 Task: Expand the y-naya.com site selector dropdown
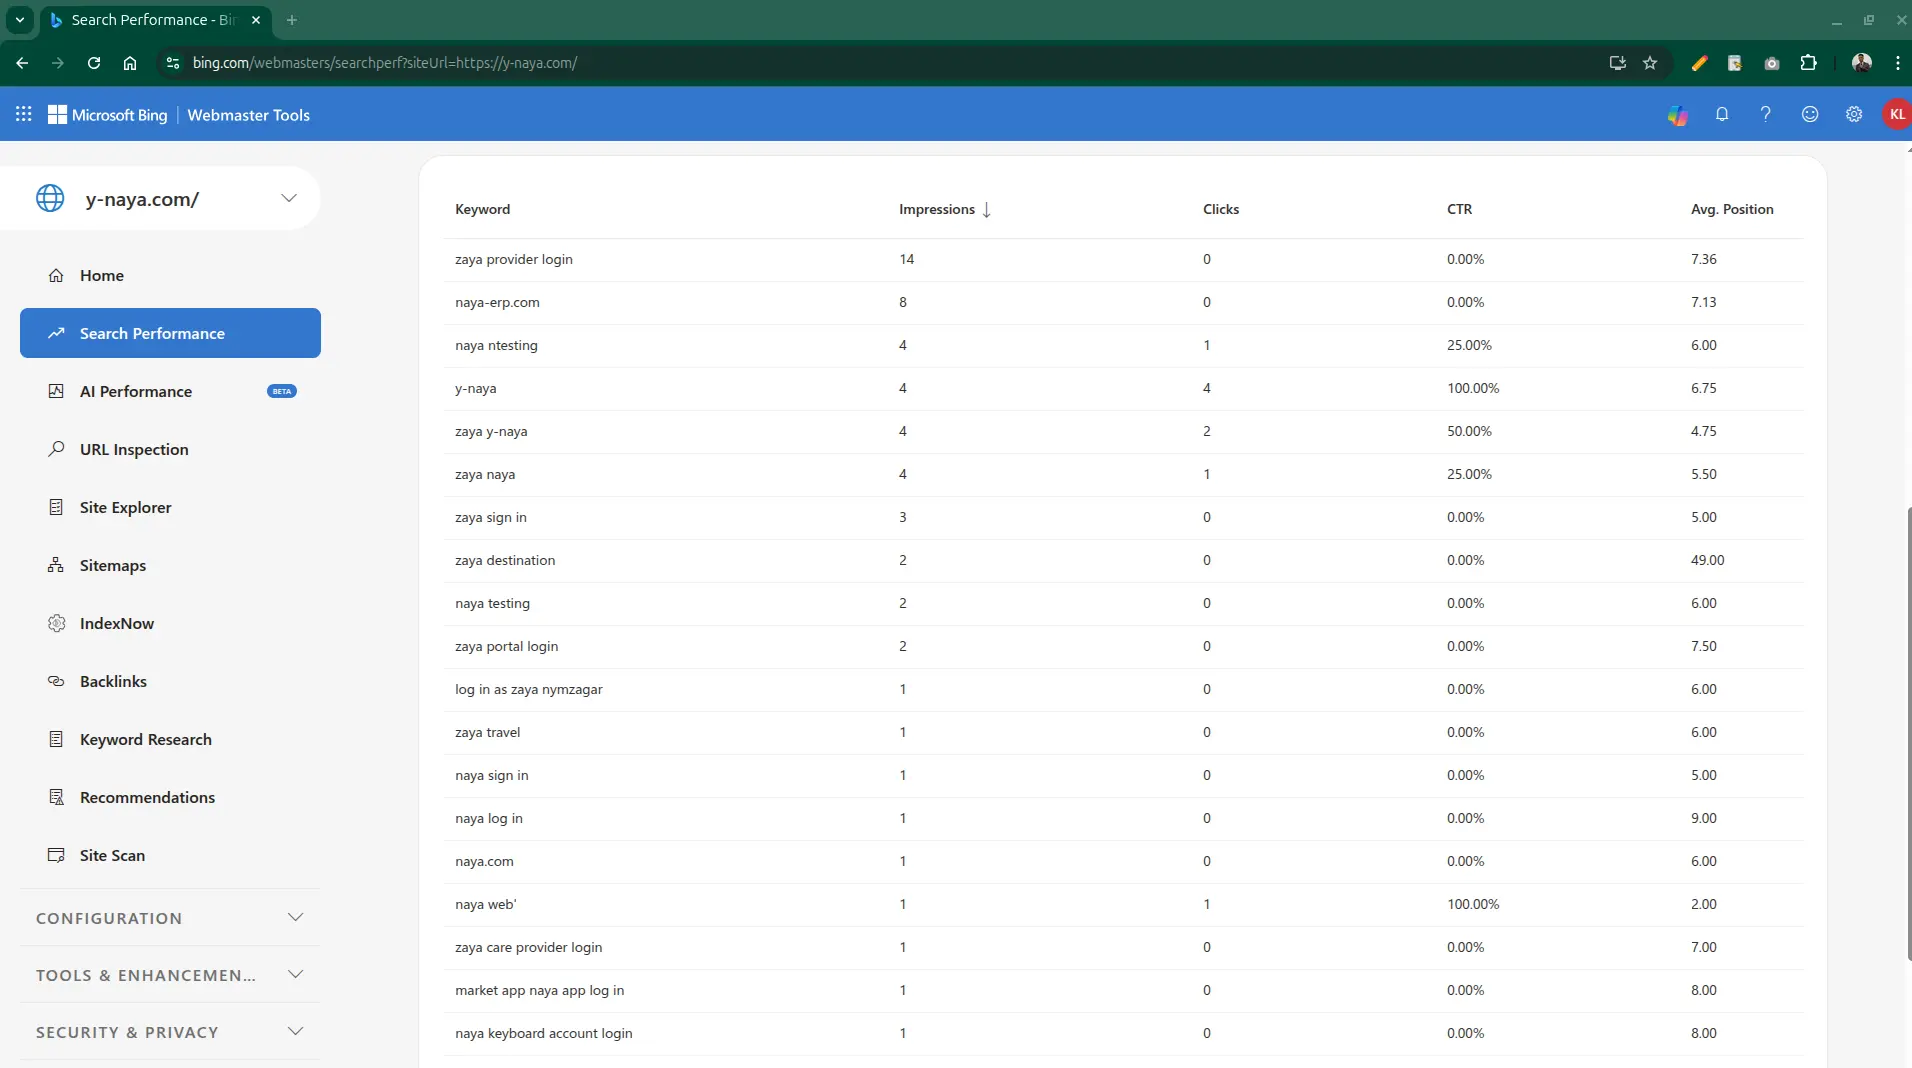pyautogui.click(x=288, y=198)
